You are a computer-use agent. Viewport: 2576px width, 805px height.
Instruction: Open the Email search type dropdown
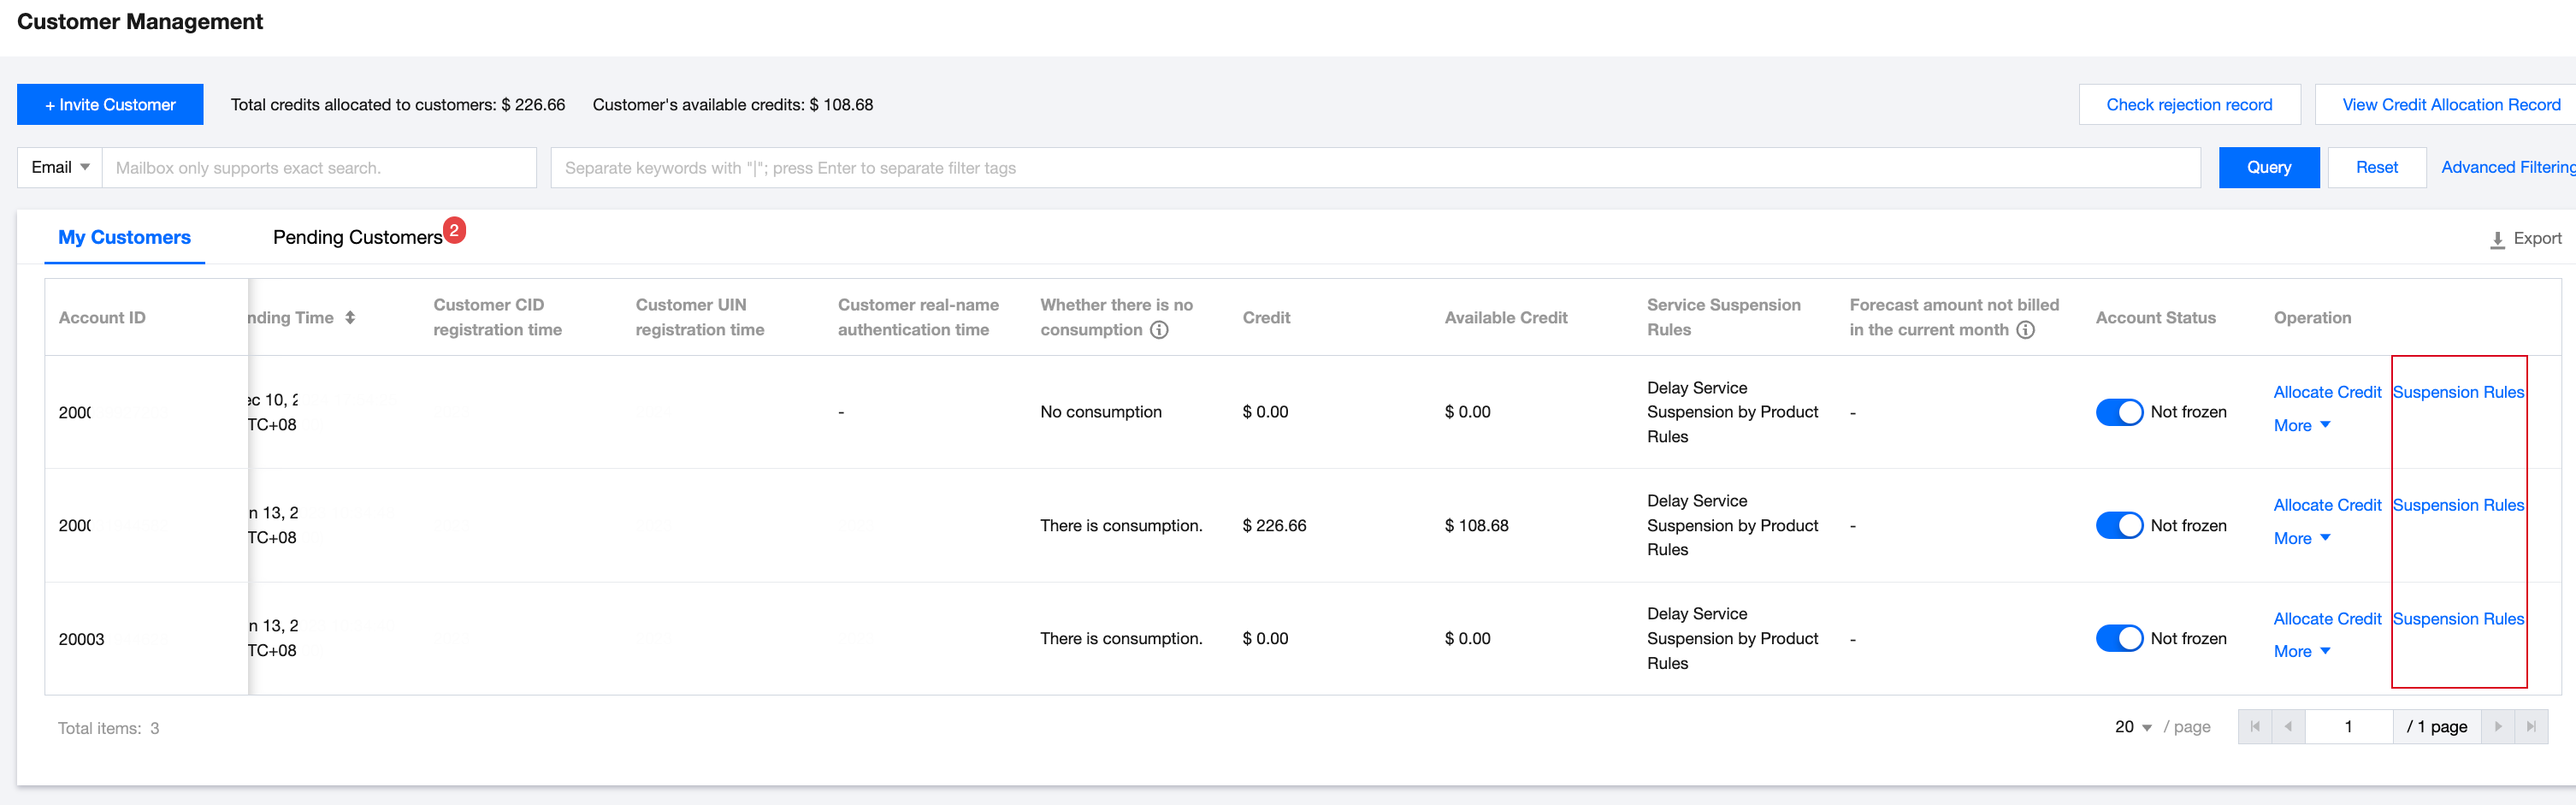point(58,167)
